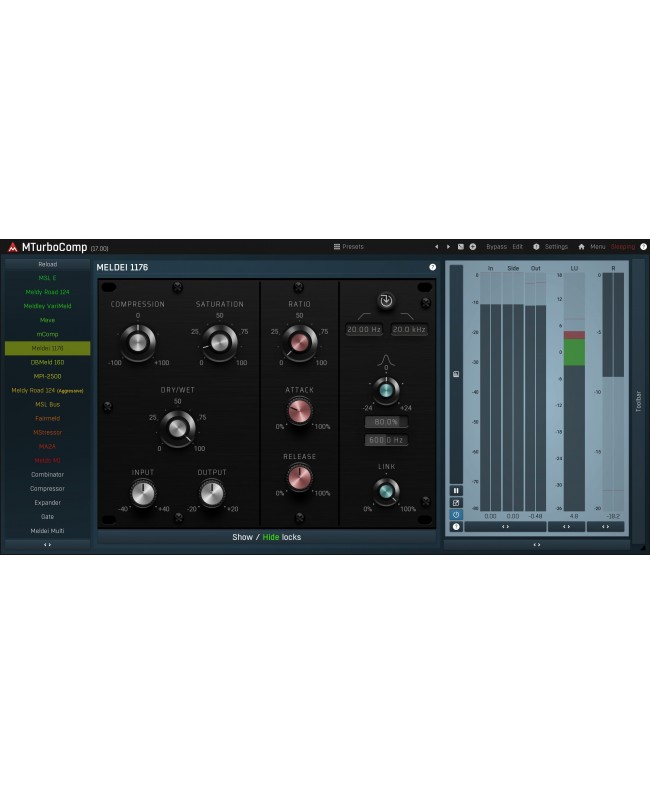The height and width of the screenshot is (794, 650).
Task: Pause the meters
Action: 456,491
